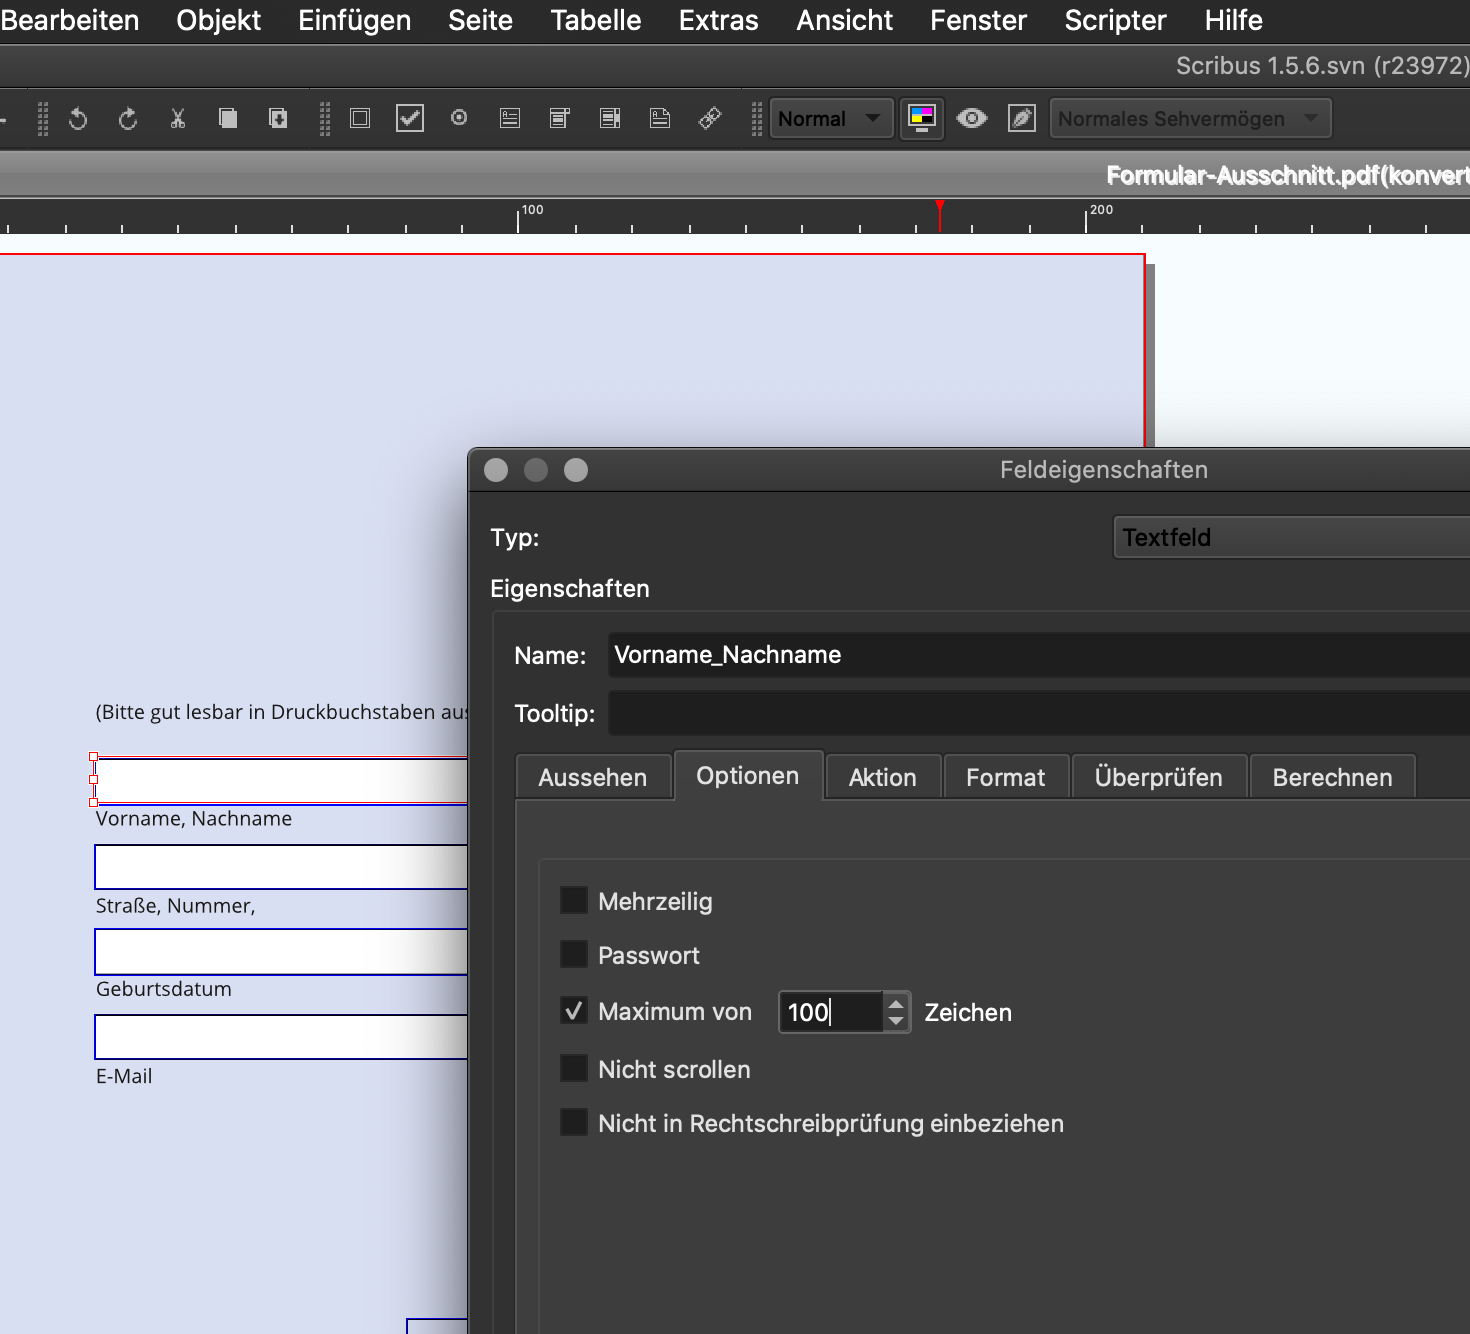Toggle preview mode eye icon
1470x1334 pixels.
point(971,118)
